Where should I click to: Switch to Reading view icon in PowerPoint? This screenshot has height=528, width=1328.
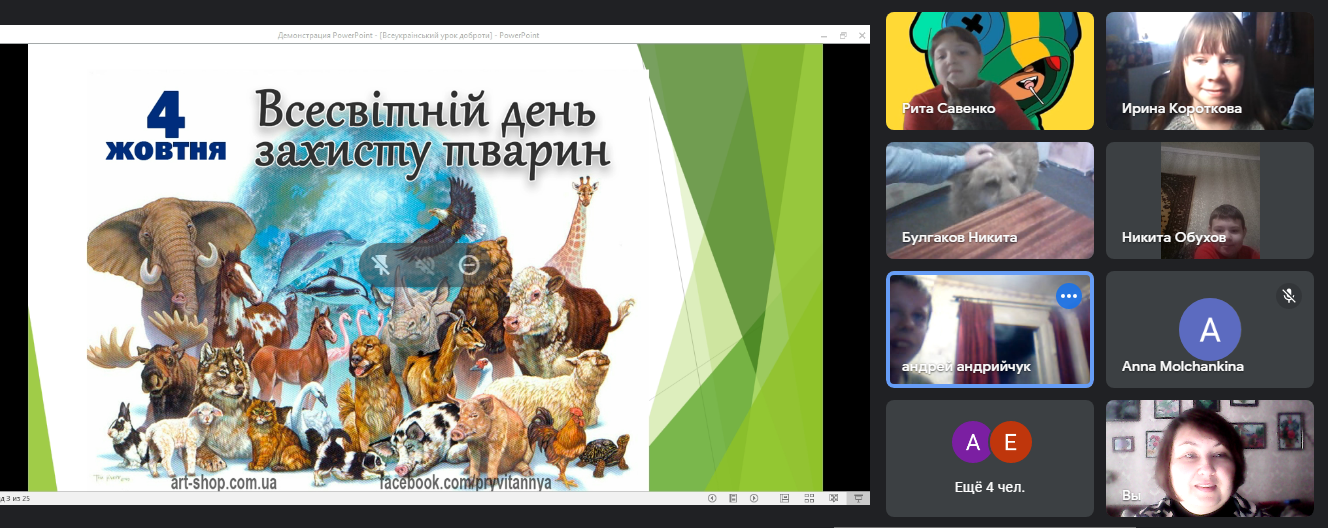click(833, 498)
